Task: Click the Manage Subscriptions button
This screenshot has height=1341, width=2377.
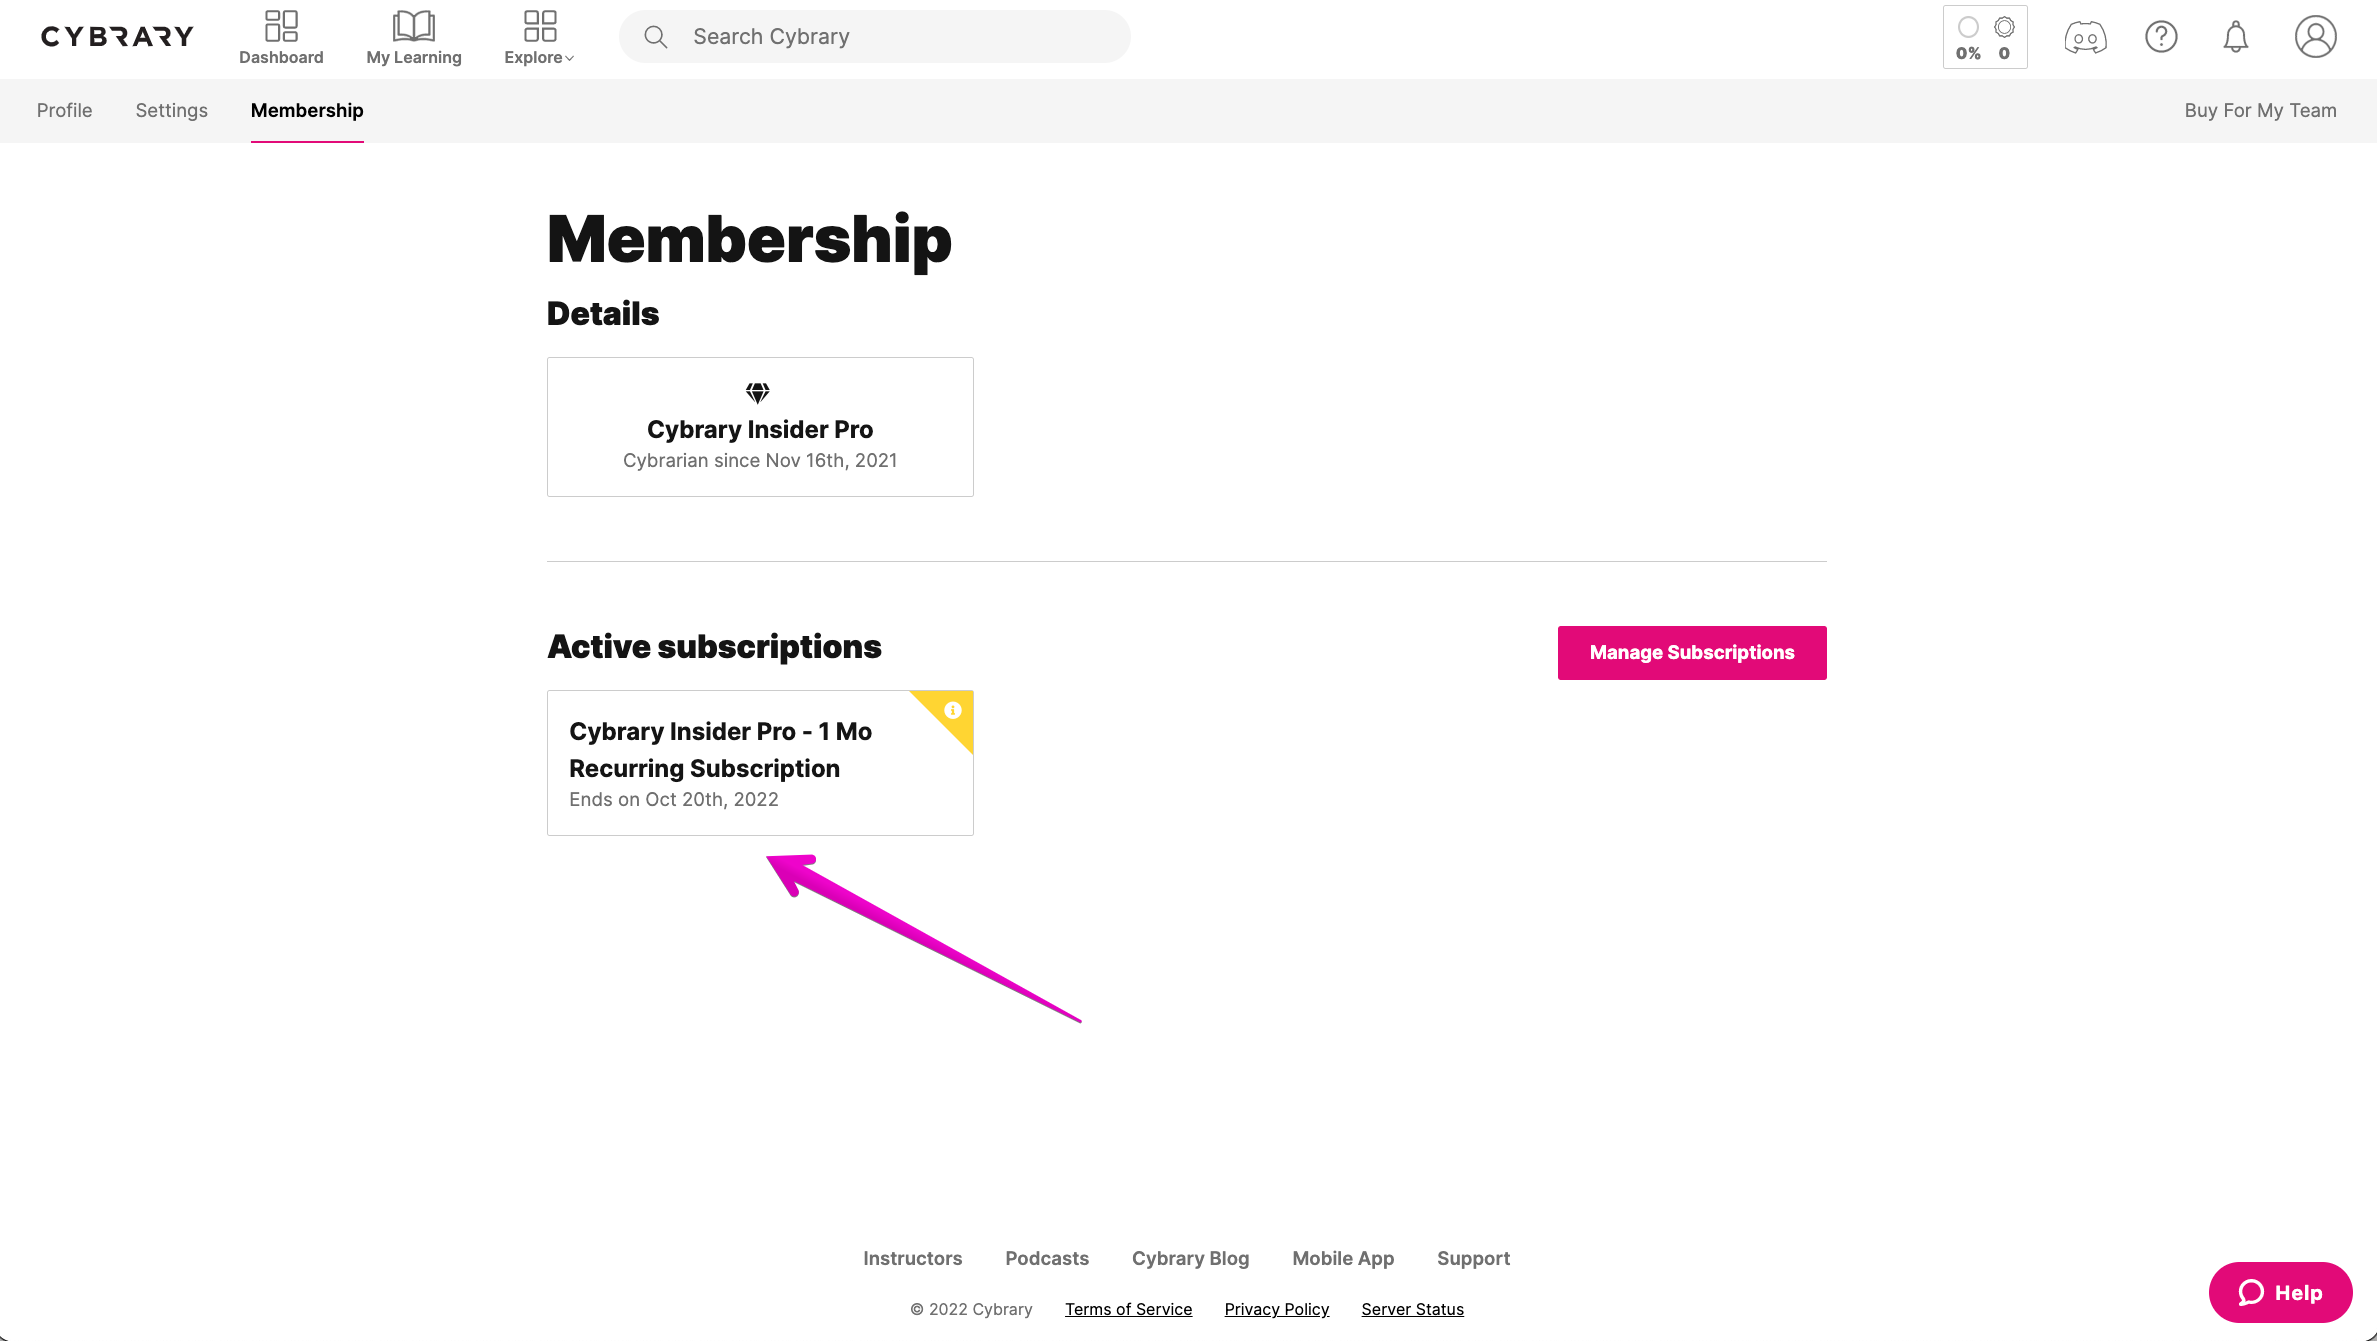Action: tap(1692, 653)
